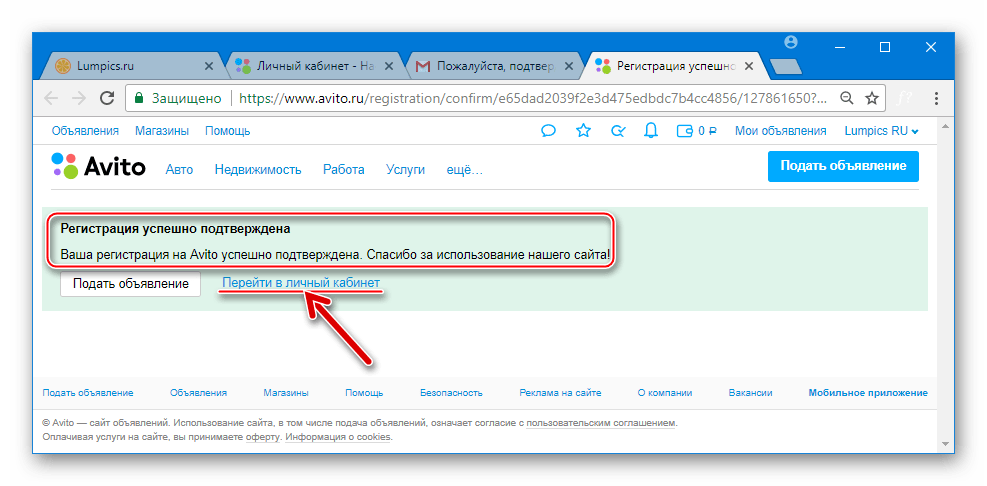Click the blue Подать объявление button

pos(843,166)
